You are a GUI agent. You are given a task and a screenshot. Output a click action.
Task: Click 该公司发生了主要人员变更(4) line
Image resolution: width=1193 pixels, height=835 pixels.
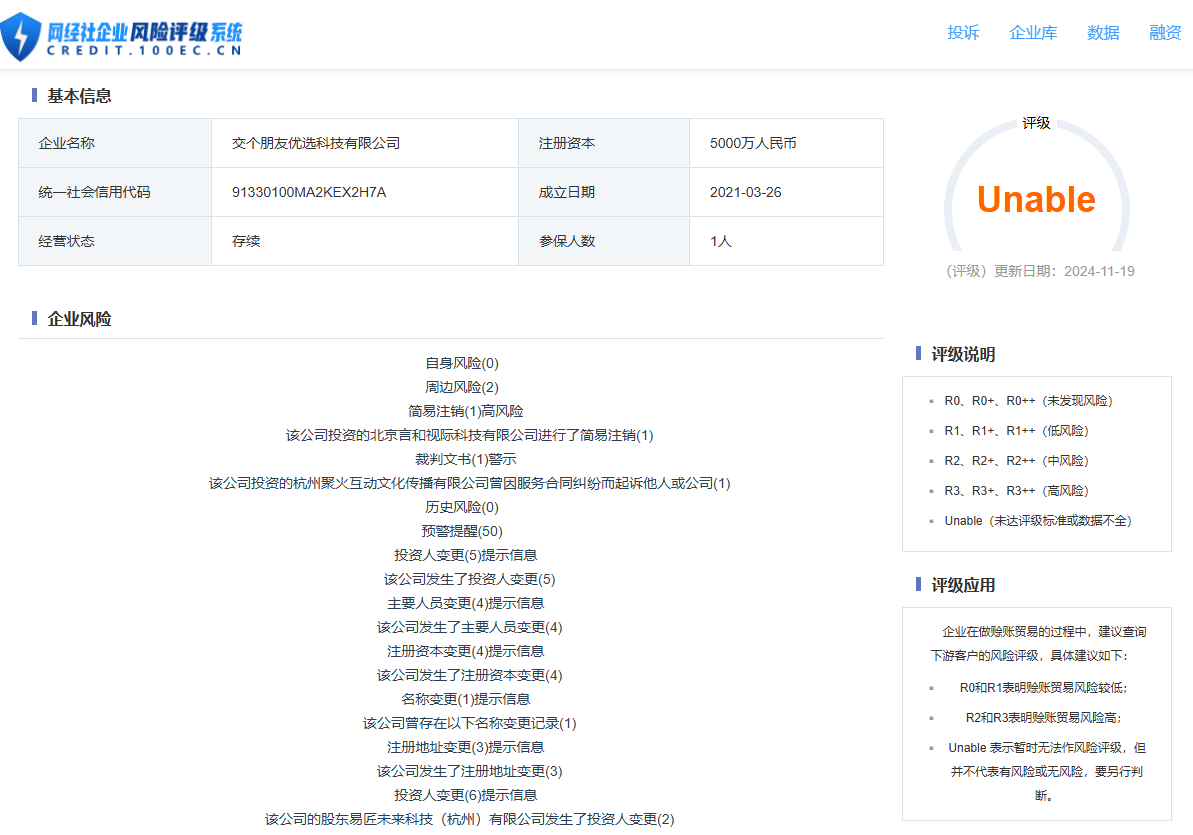[x=469, y=627]
